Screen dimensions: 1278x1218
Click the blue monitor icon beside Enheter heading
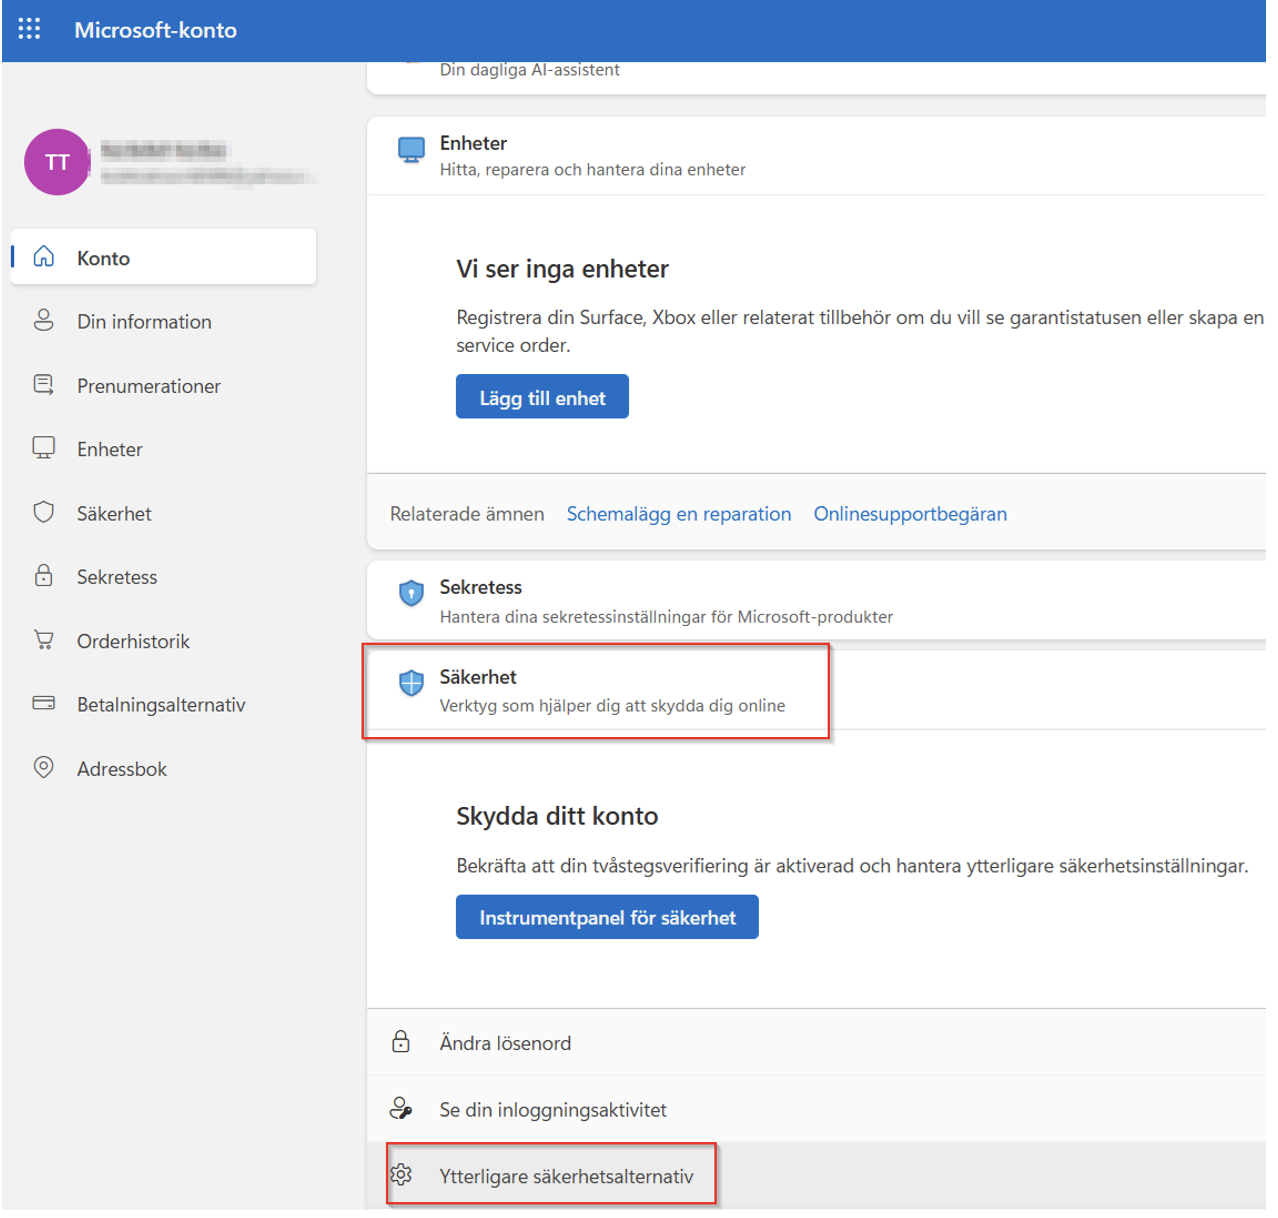point(411,150)
